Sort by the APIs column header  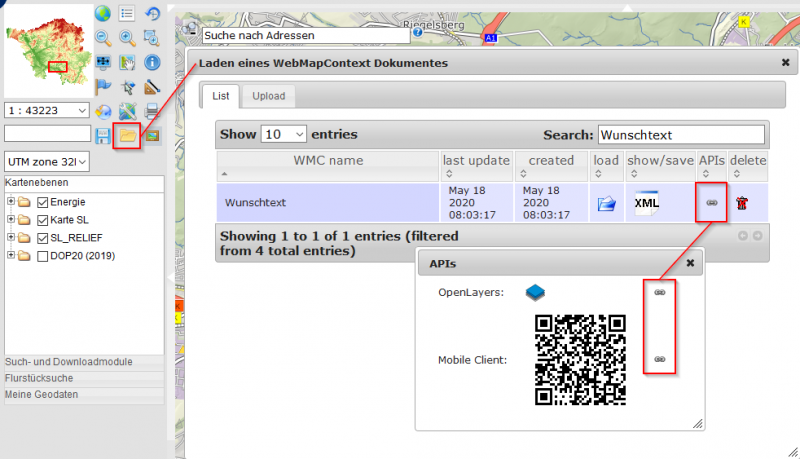(712, 166)
